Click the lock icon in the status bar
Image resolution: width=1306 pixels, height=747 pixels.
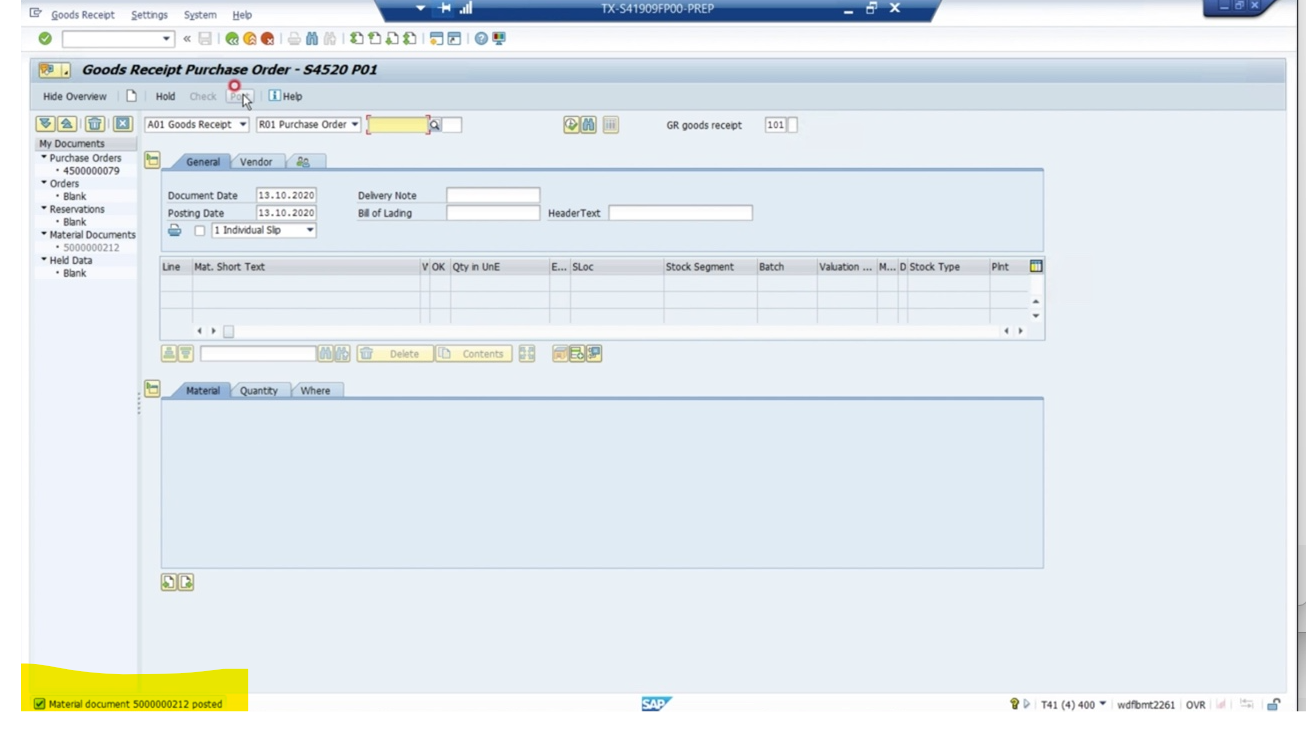pos(1273,704)
